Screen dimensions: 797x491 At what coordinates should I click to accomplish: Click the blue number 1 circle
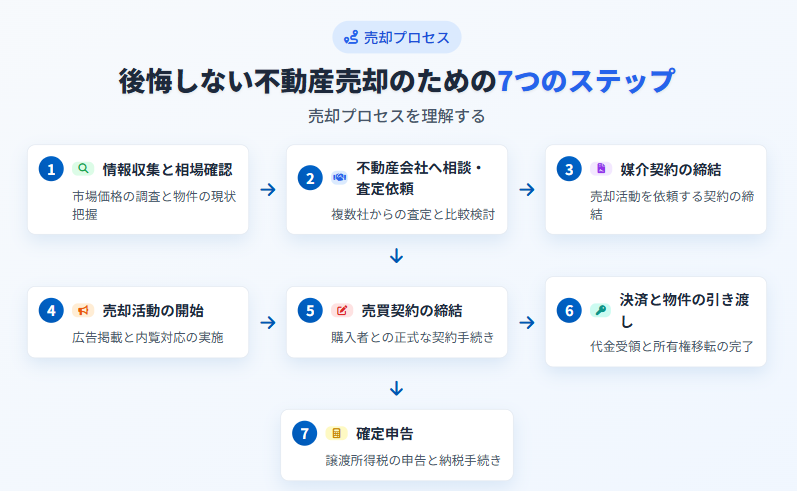(x=51, y=169)
